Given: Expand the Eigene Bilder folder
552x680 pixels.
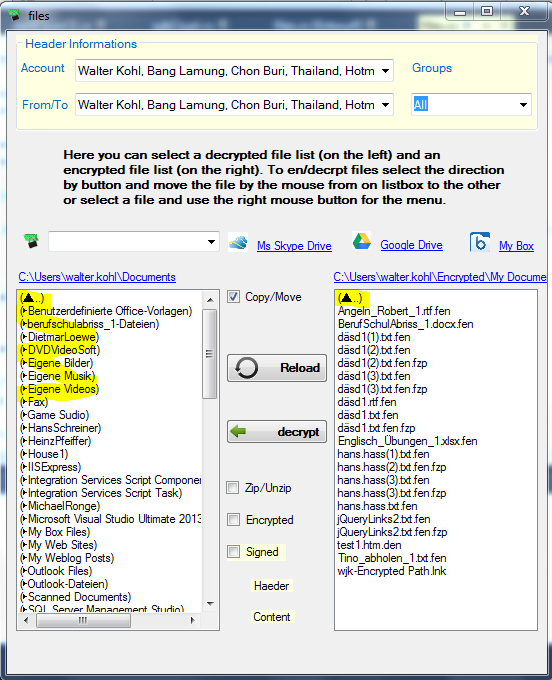Looking at the screenshot, I should click(25, 363).
